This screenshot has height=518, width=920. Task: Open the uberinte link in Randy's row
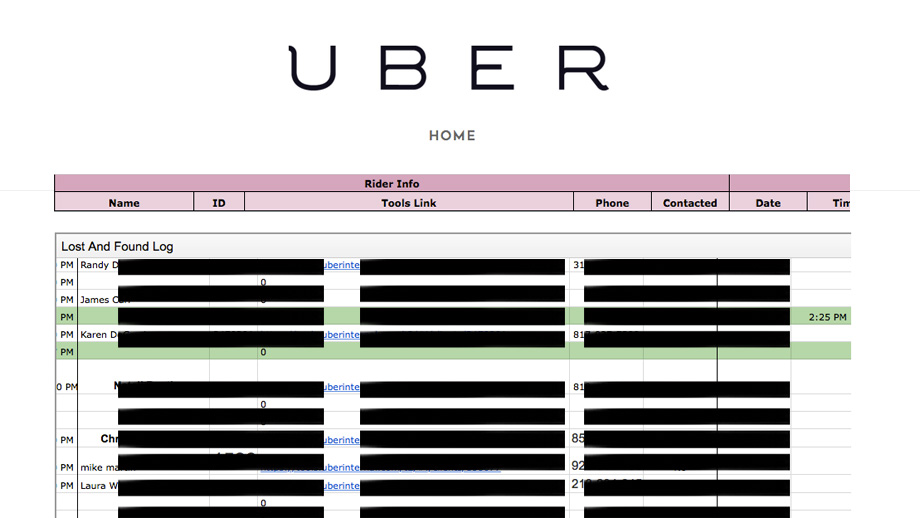point(341,266)
